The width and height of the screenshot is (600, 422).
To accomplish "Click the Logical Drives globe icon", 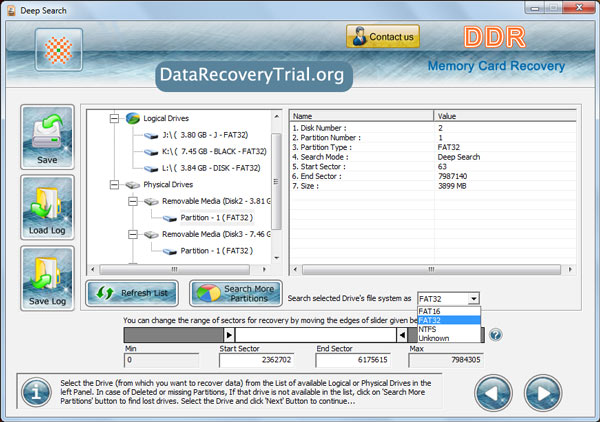I will [x=133, y=118].
